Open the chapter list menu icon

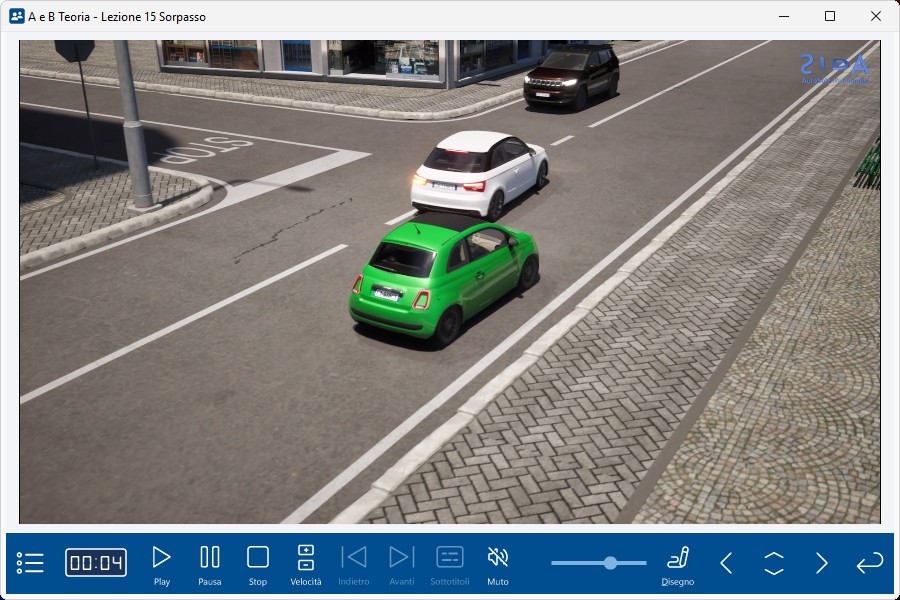31,563
